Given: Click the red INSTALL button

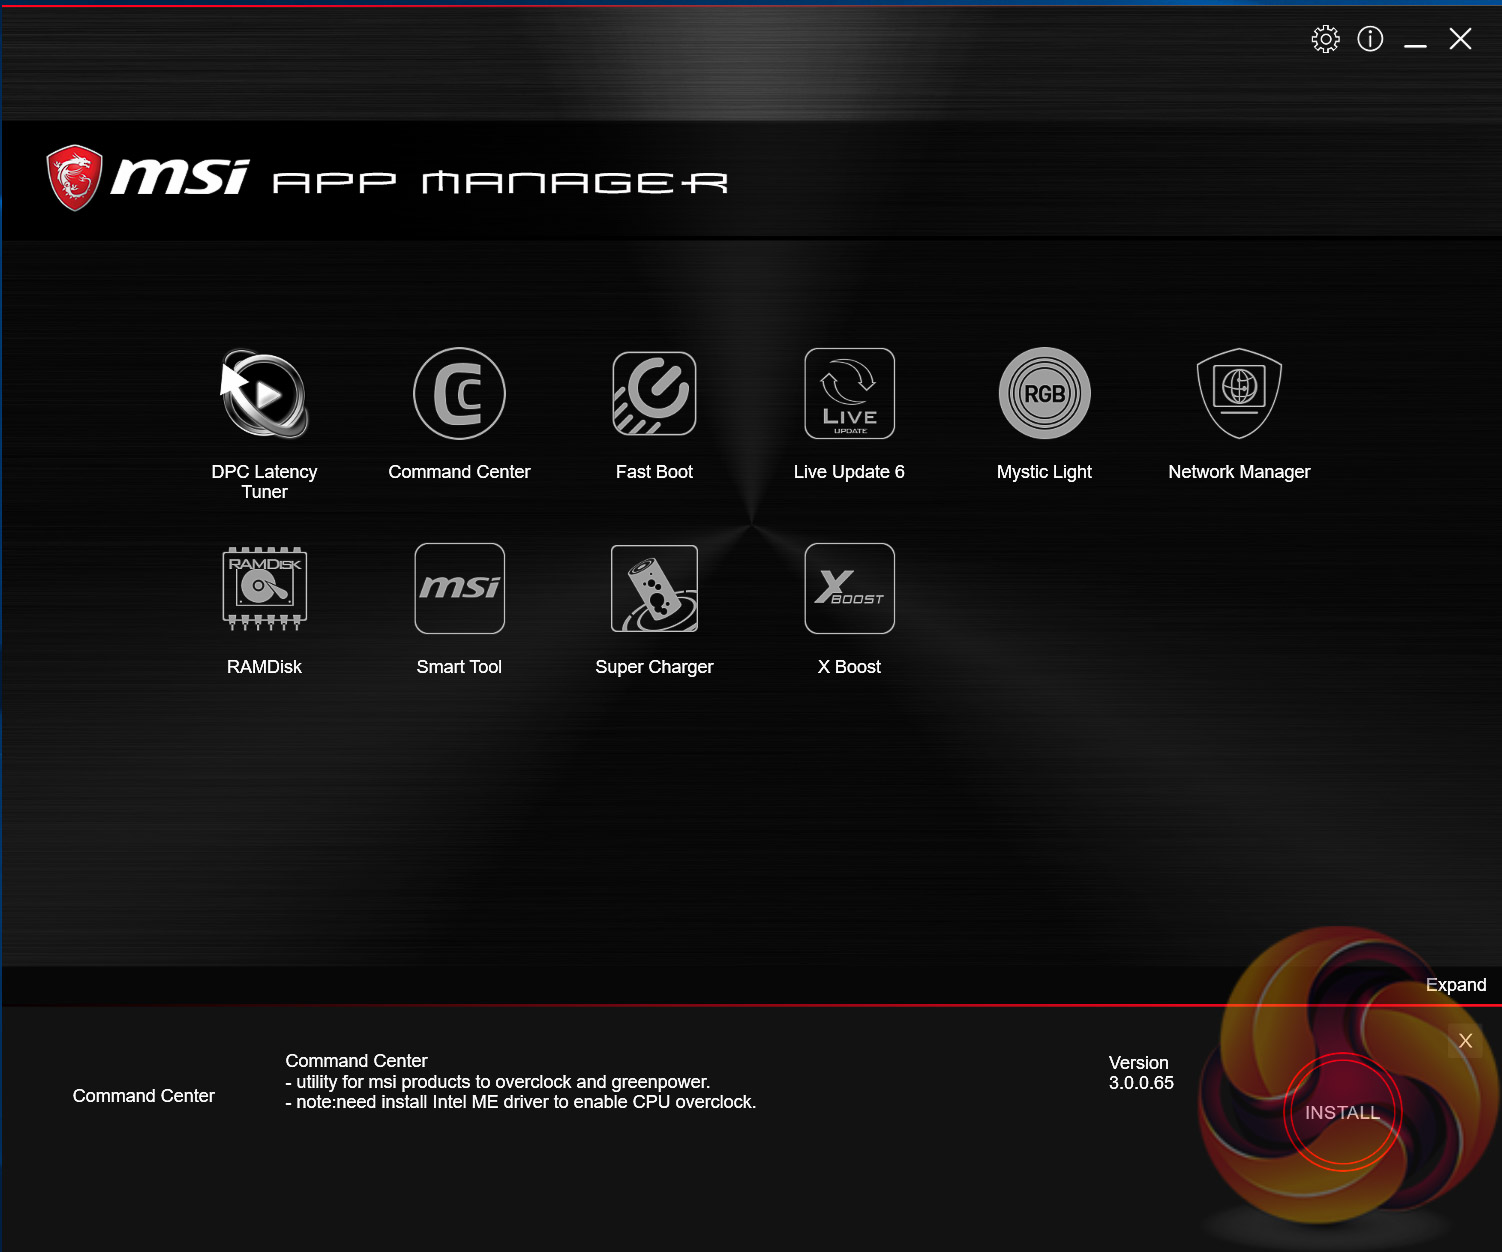Looking at the screenshot, I should point(1342,1112).
